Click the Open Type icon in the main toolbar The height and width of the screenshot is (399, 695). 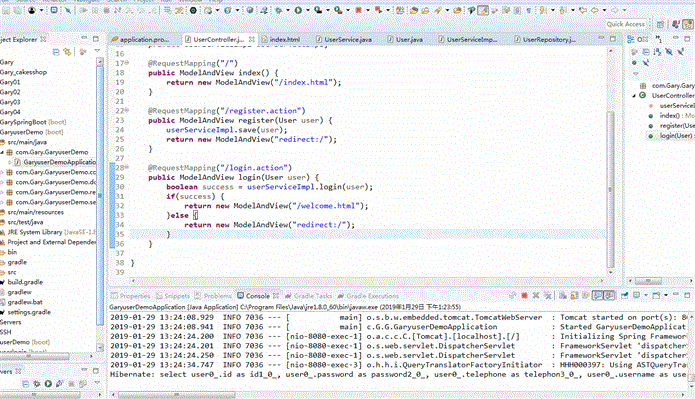tap(414, 10)
